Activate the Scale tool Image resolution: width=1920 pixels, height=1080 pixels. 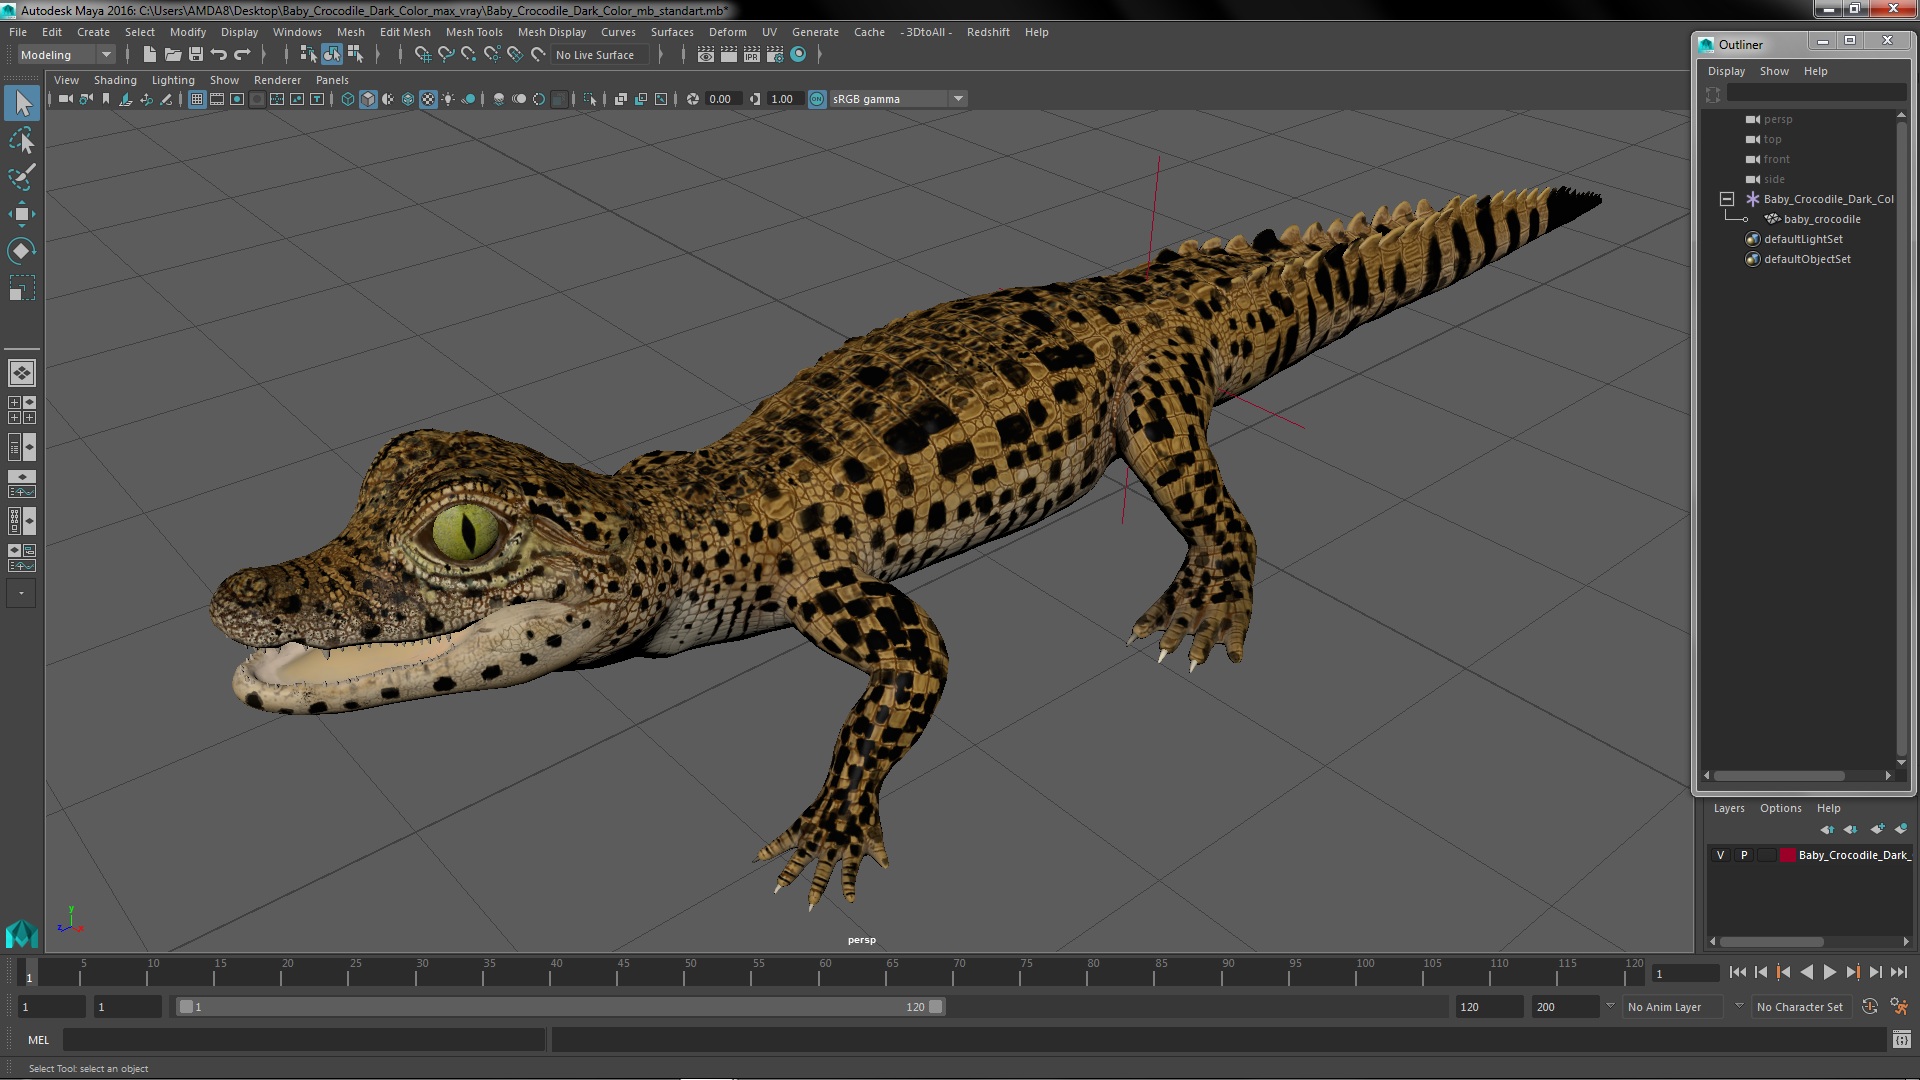tap(22, 288)
